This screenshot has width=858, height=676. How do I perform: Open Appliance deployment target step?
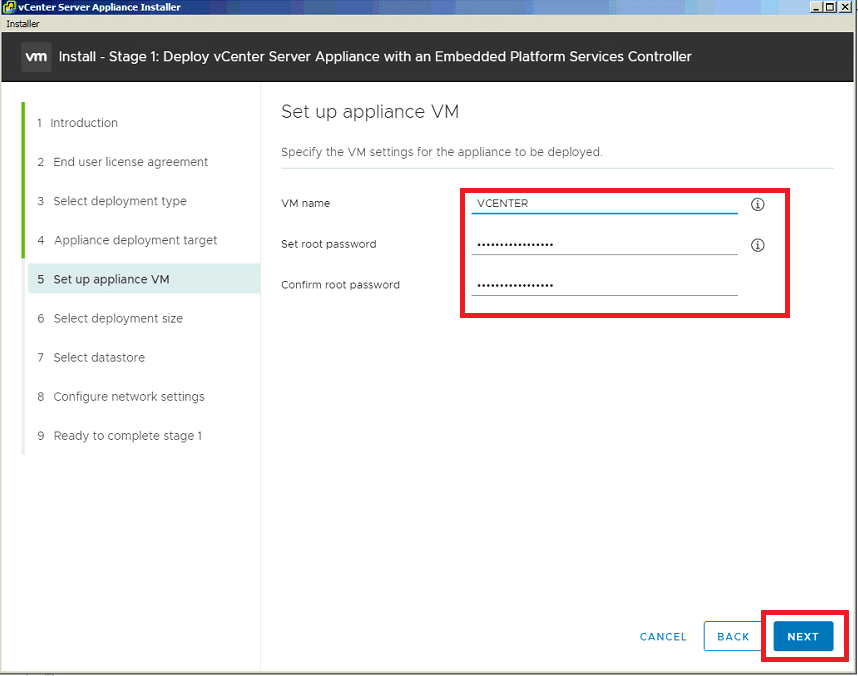[x=127, y=240]
